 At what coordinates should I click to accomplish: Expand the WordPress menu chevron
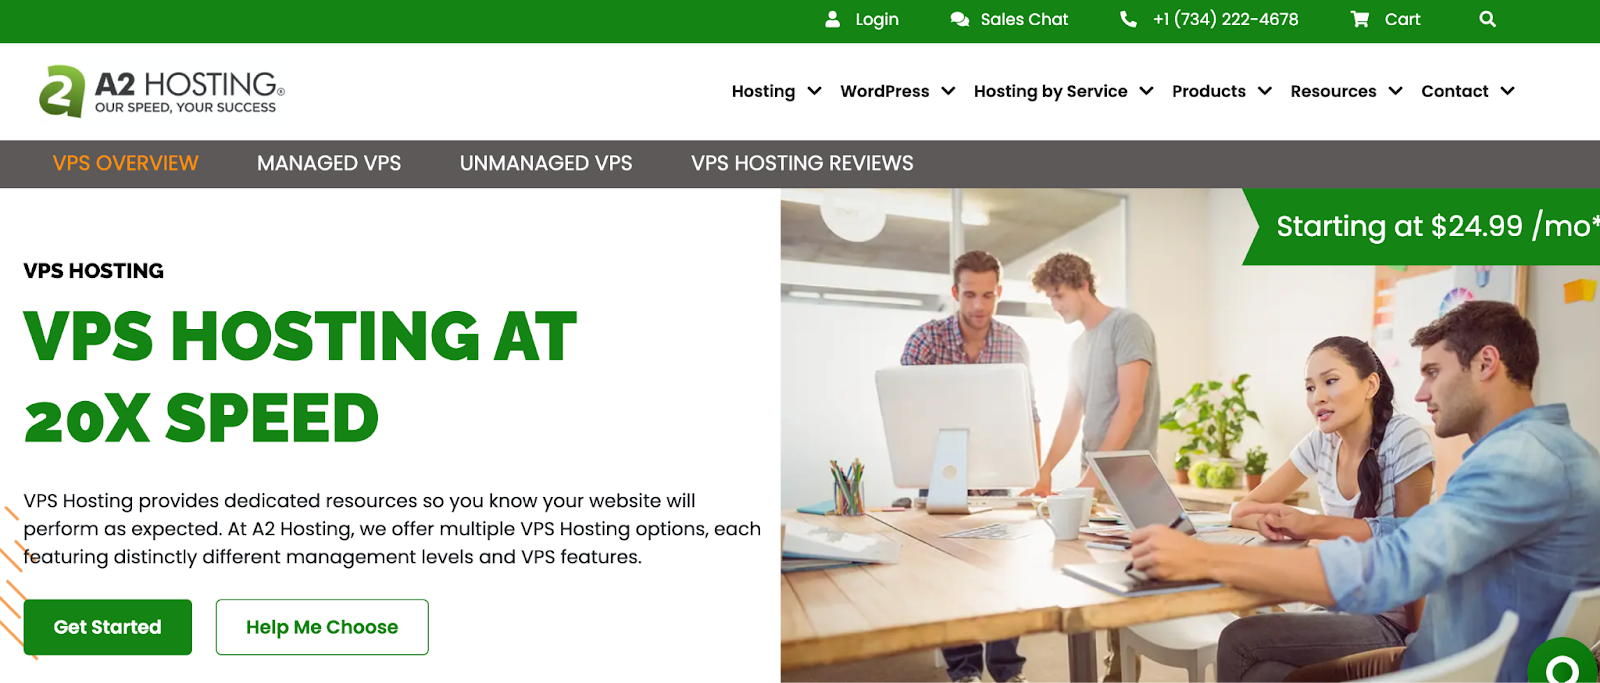point(948,91)
